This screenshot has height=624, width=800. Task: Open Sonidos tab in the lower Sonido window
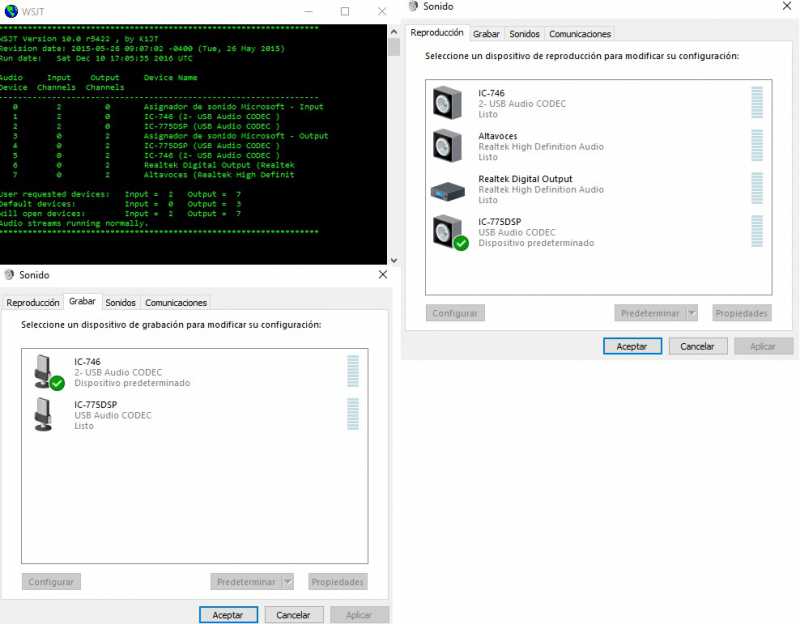pyautogui.click(x=120, y=303)
